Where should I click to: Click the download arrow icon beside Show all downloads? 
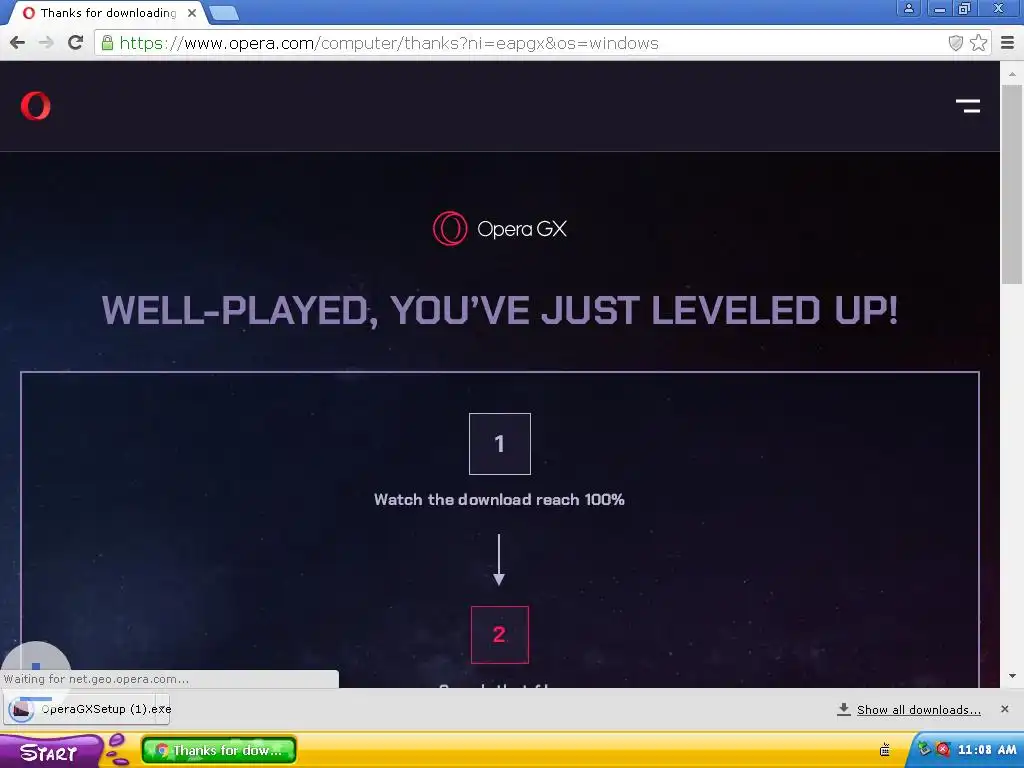[844, 709]
